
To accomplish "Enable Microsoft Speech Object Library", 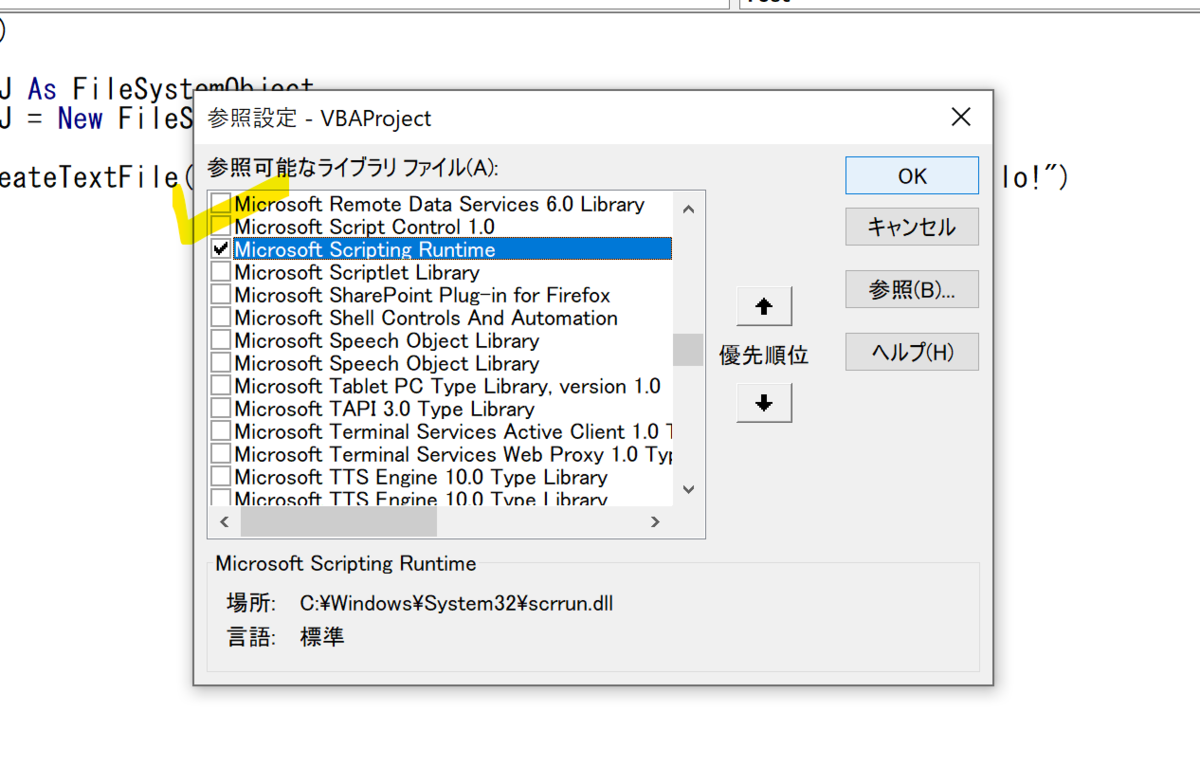I will [220, 340].
